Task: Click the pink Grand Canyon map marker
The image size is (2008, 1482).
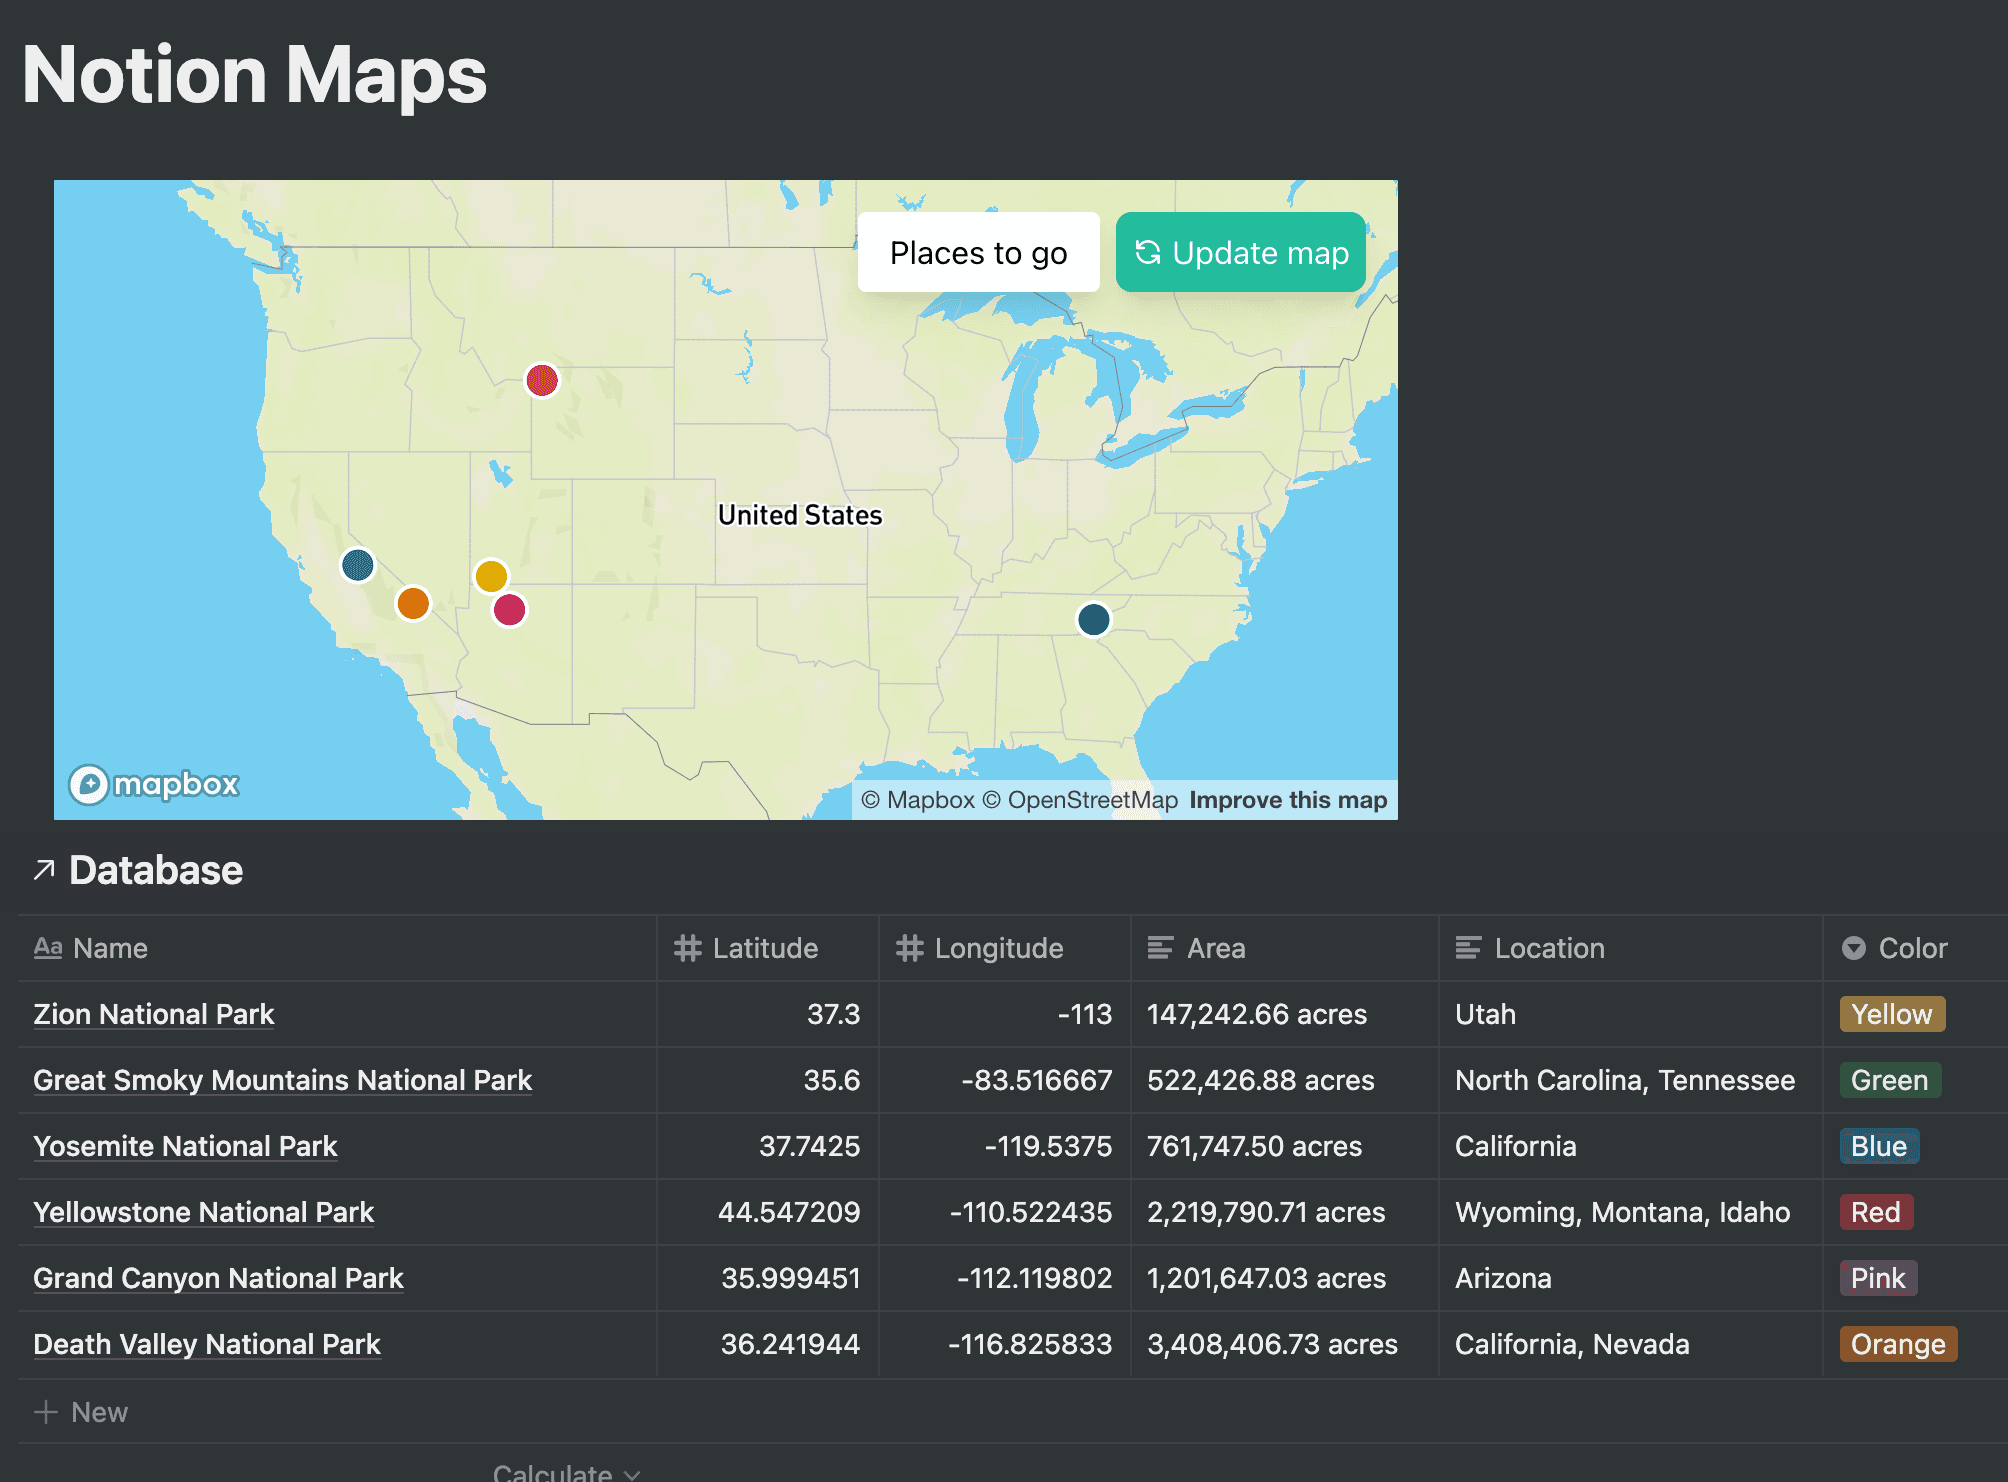Action: point(510,609)
